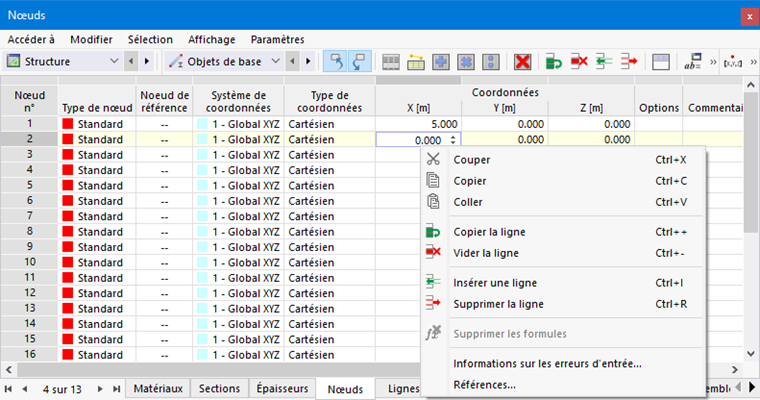
Task: Open Références... from context menu
Action: (563, 385)
